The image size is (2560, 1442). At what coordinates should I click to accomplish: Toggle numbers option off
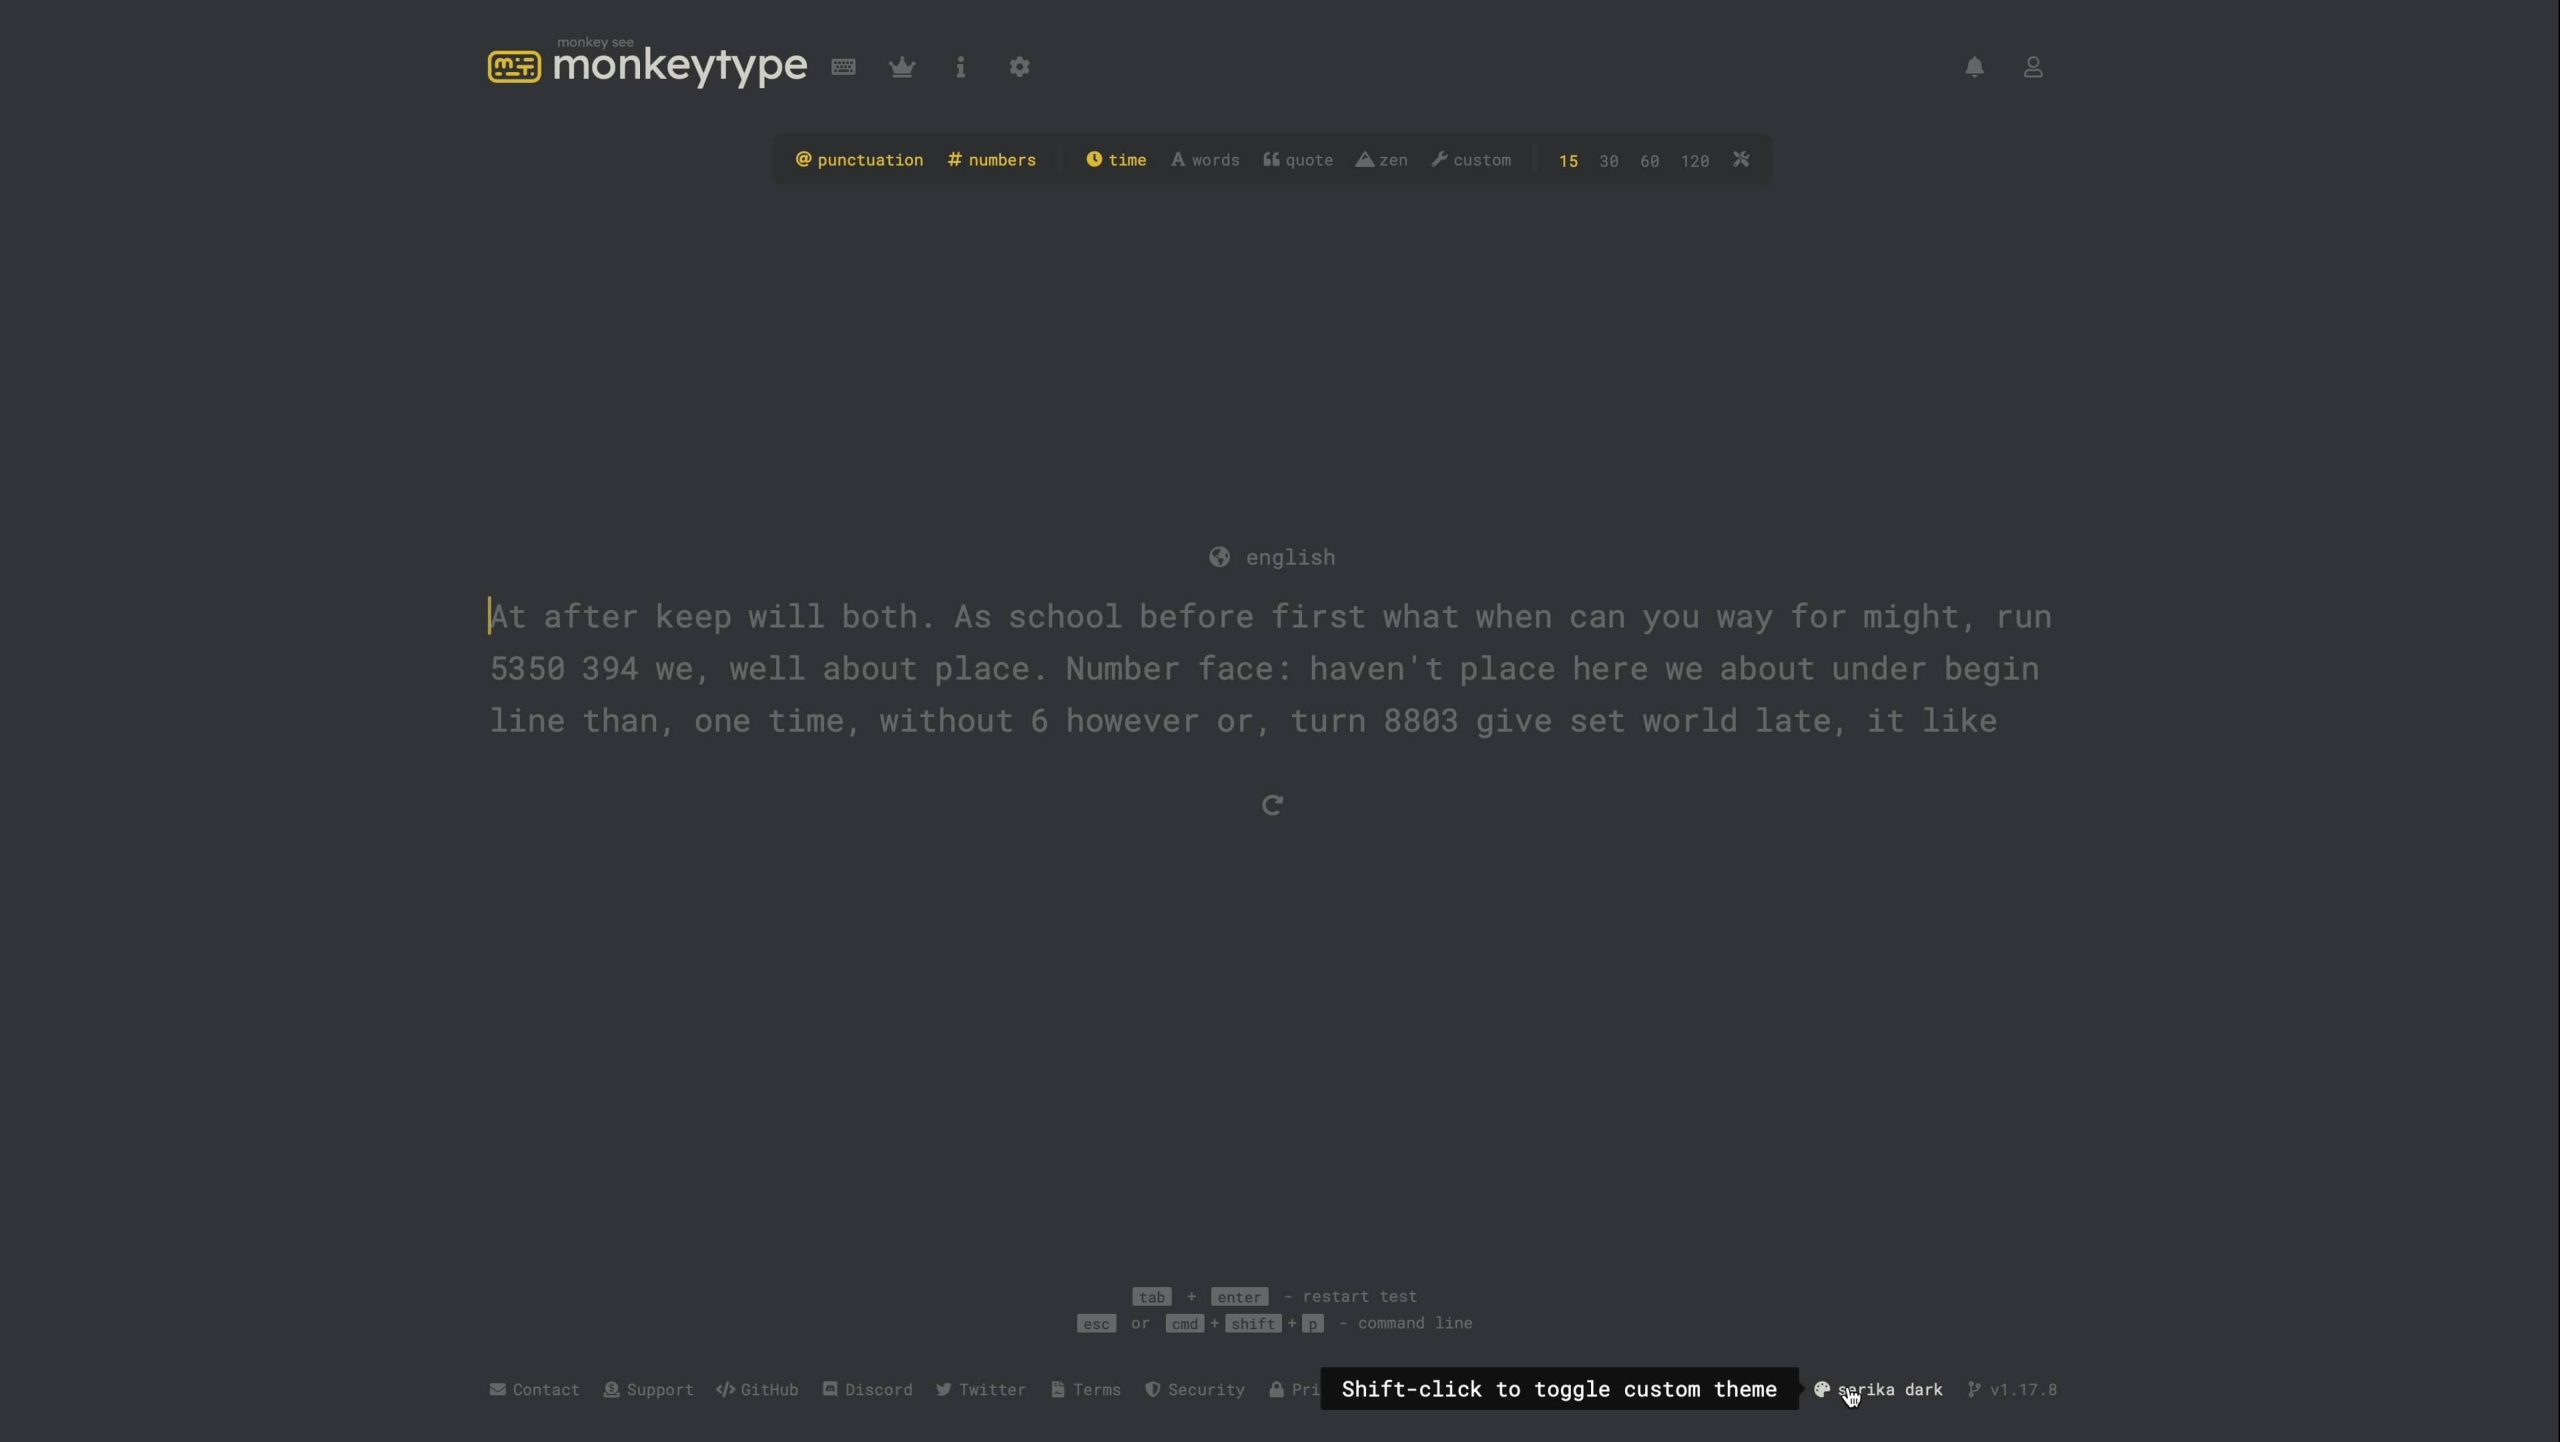click(991, 160)
